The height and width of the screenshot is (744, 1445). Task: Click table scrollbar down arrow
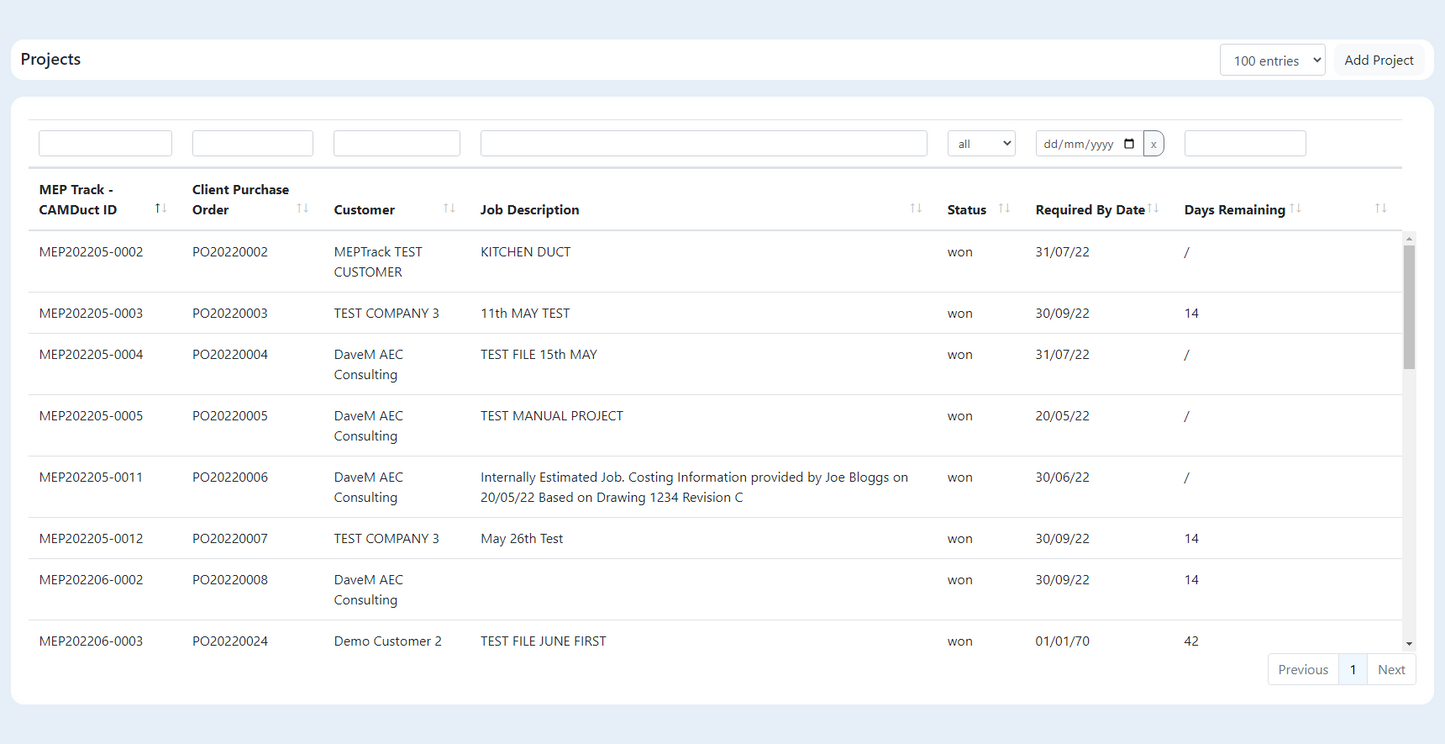tap(1409, 644)
